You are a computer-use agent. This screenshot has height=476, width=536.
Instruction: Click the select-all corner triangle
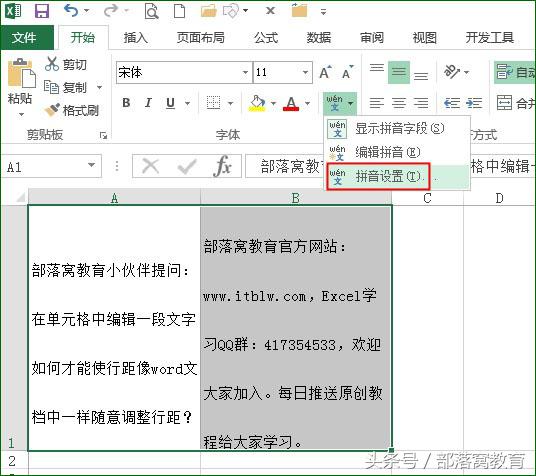tap(21, 197)
